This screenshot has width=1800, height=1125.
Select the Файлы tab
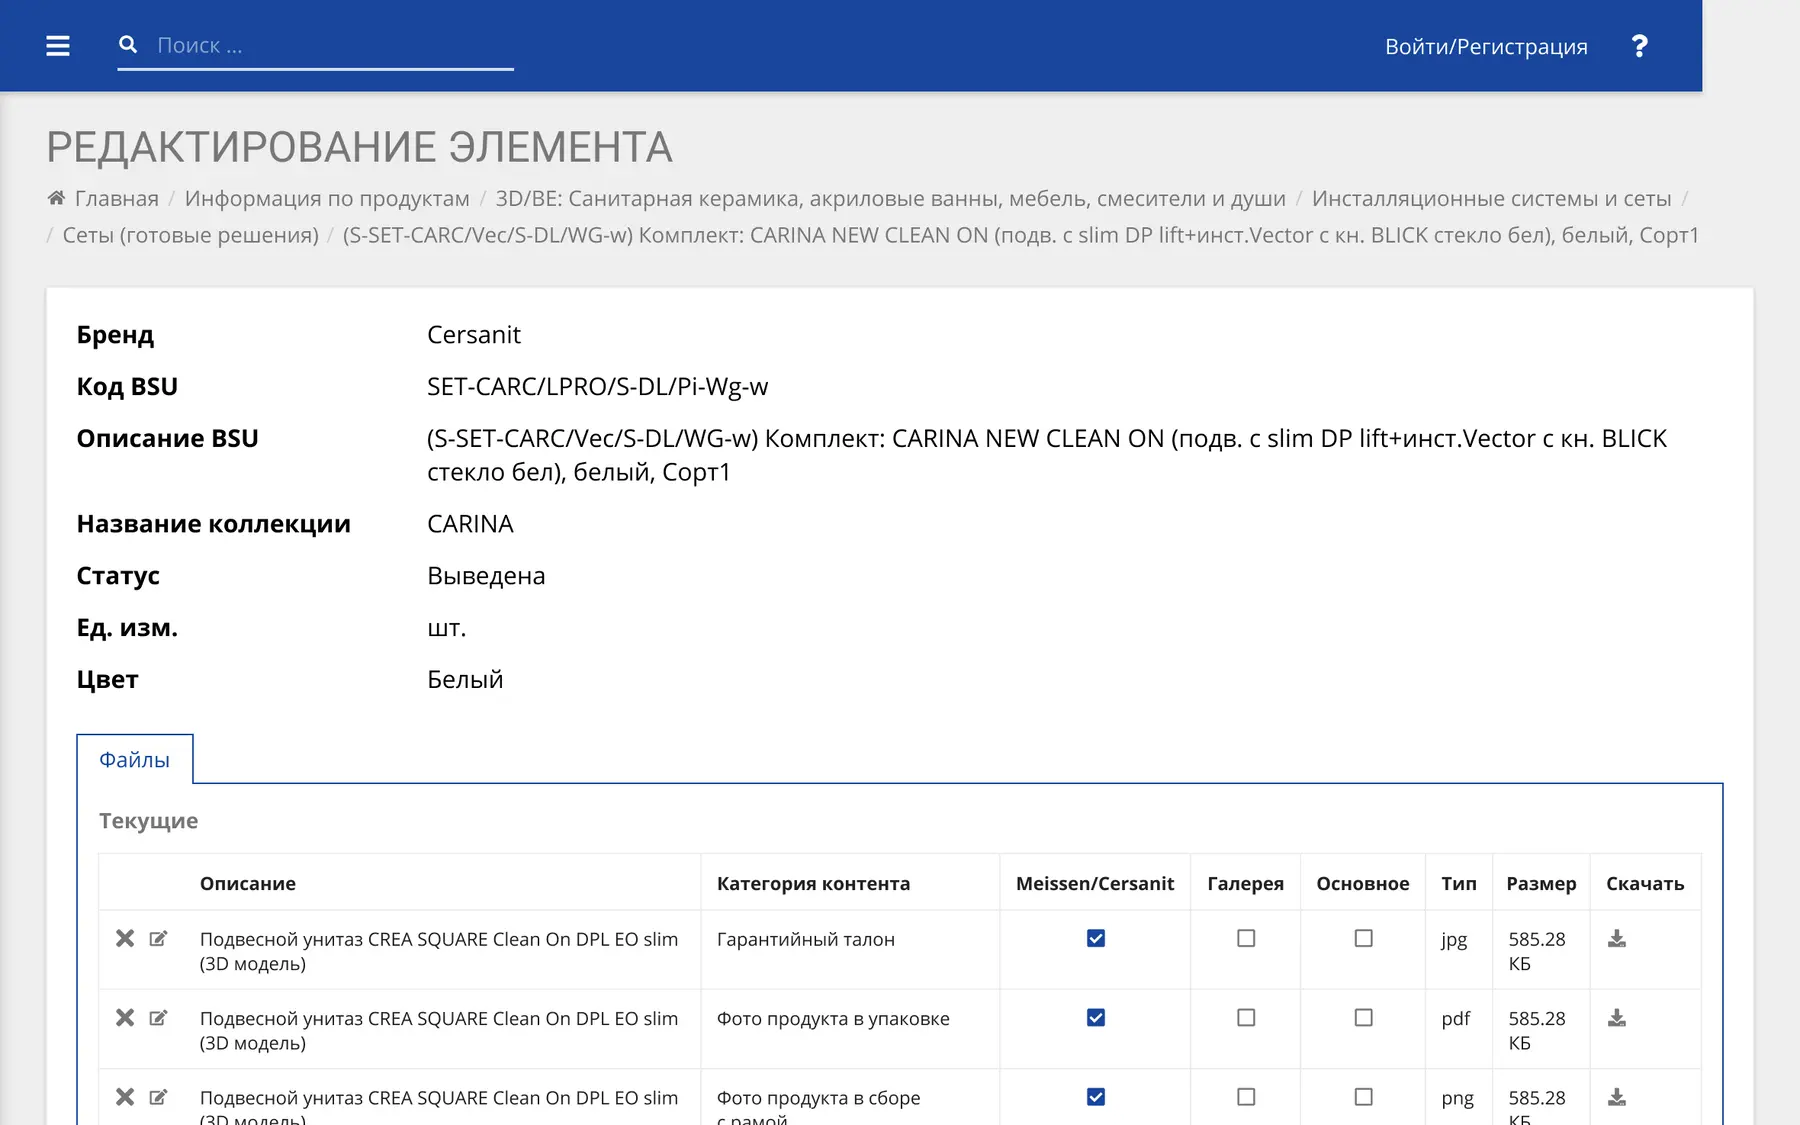[x=135, y=760]
